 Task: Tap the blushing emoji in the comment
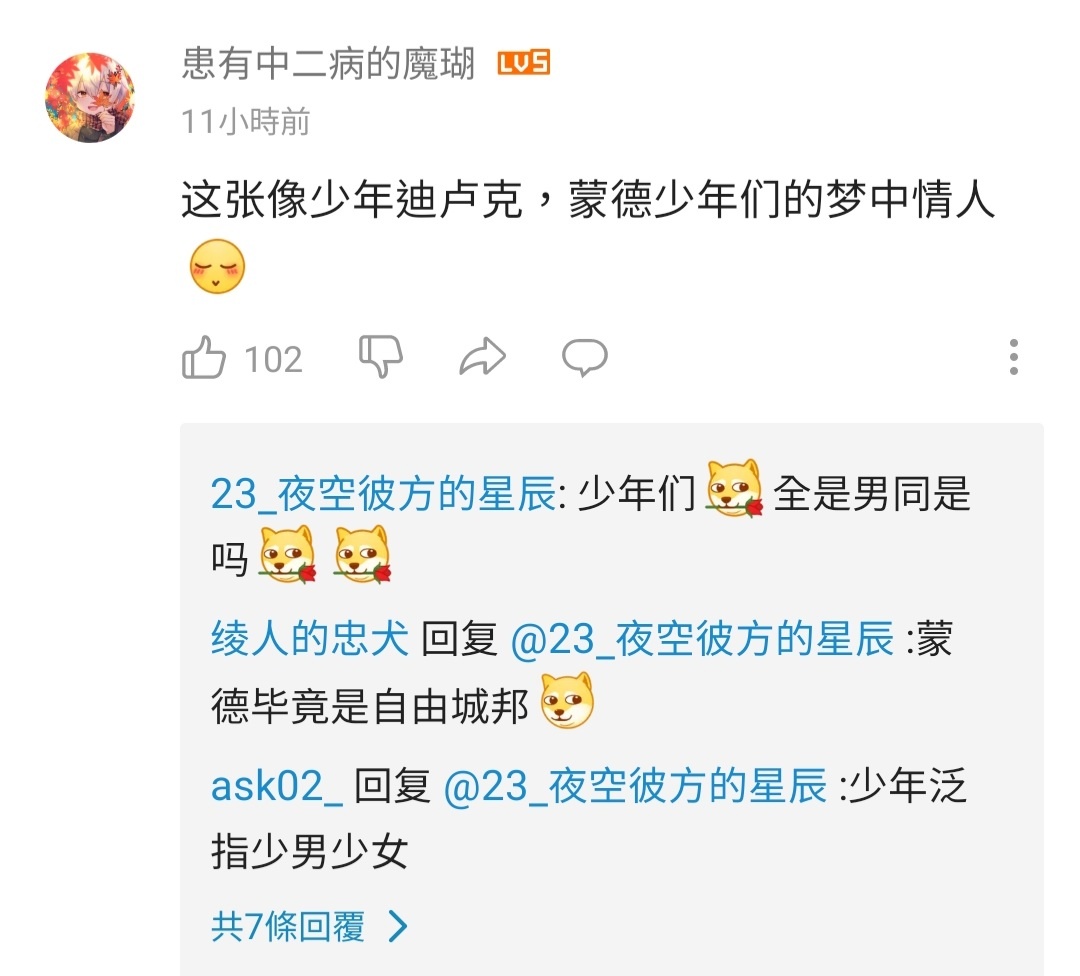(x=218, y=267)
